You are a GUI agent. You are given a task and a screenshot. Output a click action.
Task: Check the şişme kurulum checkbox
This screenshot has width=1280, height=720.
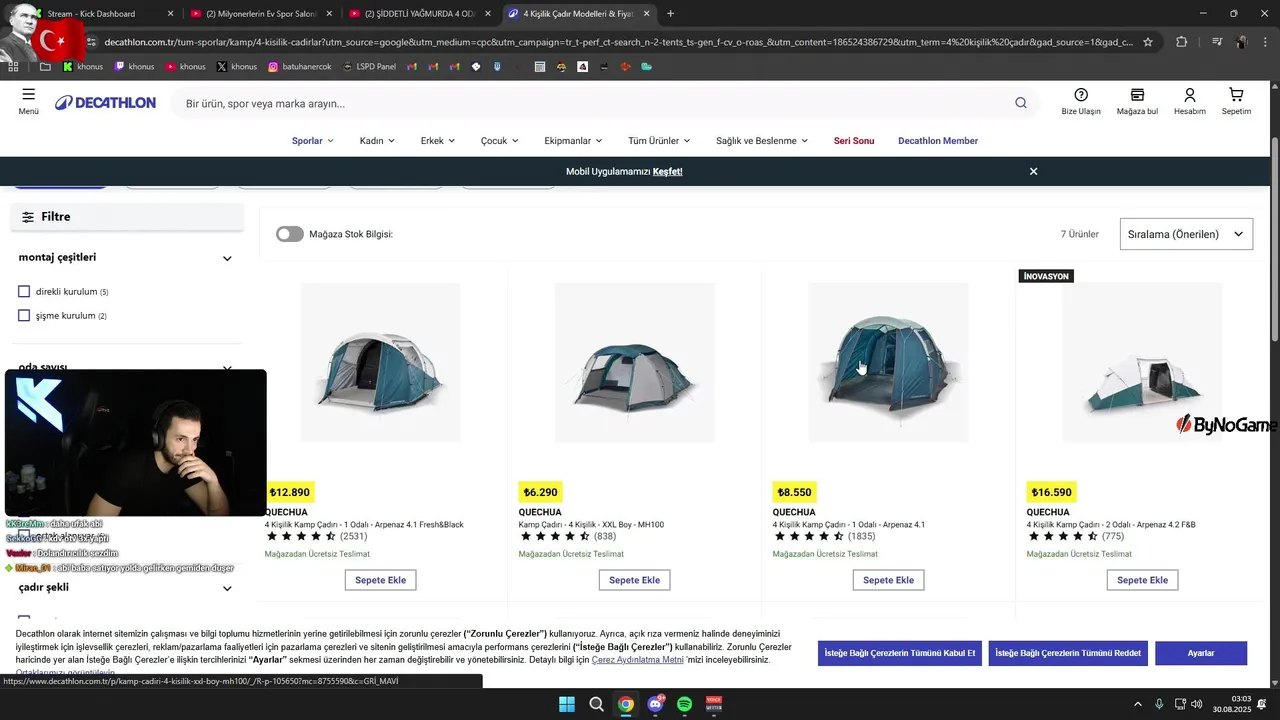point(24,316)
